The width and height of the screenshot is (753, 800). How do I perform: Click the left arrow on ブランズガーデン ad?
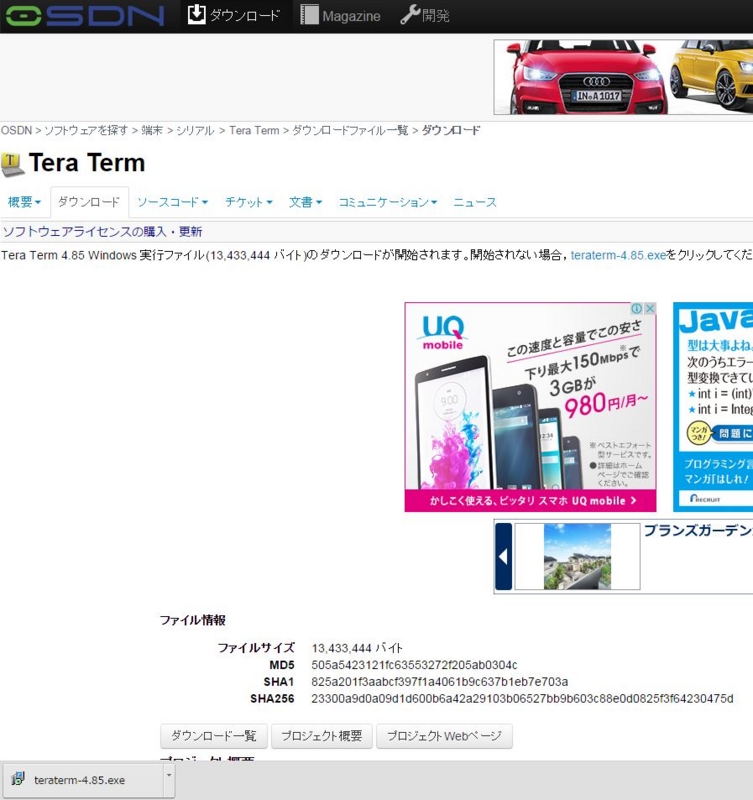[x=504, y=557]
